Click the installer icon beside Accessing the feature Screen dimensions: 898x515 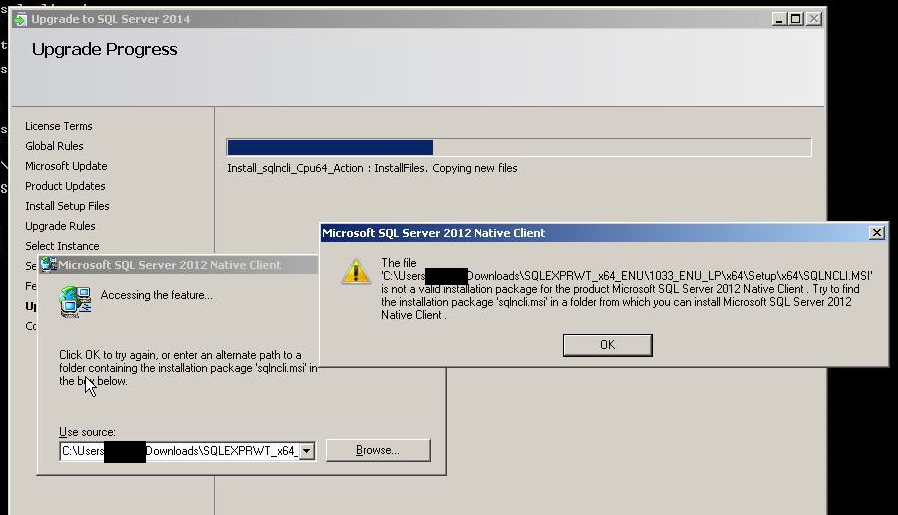click(75, 302)
